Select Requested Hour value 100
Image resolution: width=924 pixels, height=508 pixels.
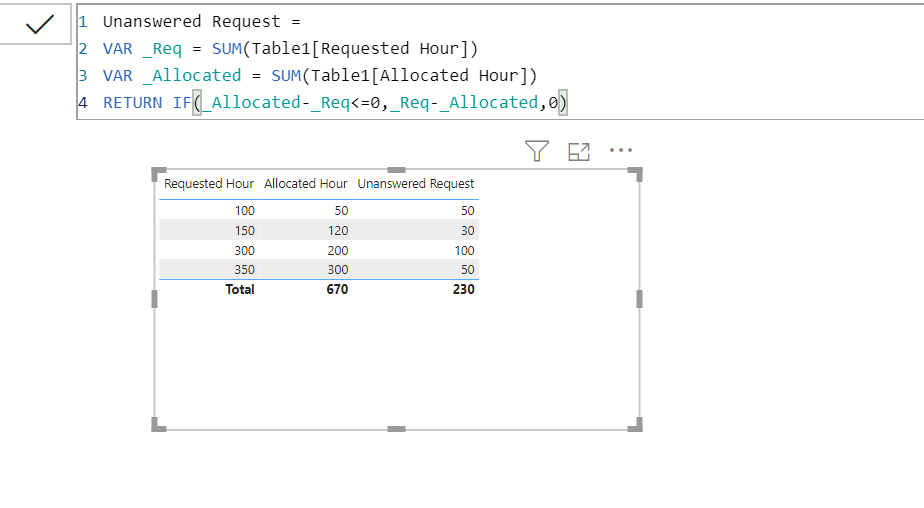[x=245, y=210]
